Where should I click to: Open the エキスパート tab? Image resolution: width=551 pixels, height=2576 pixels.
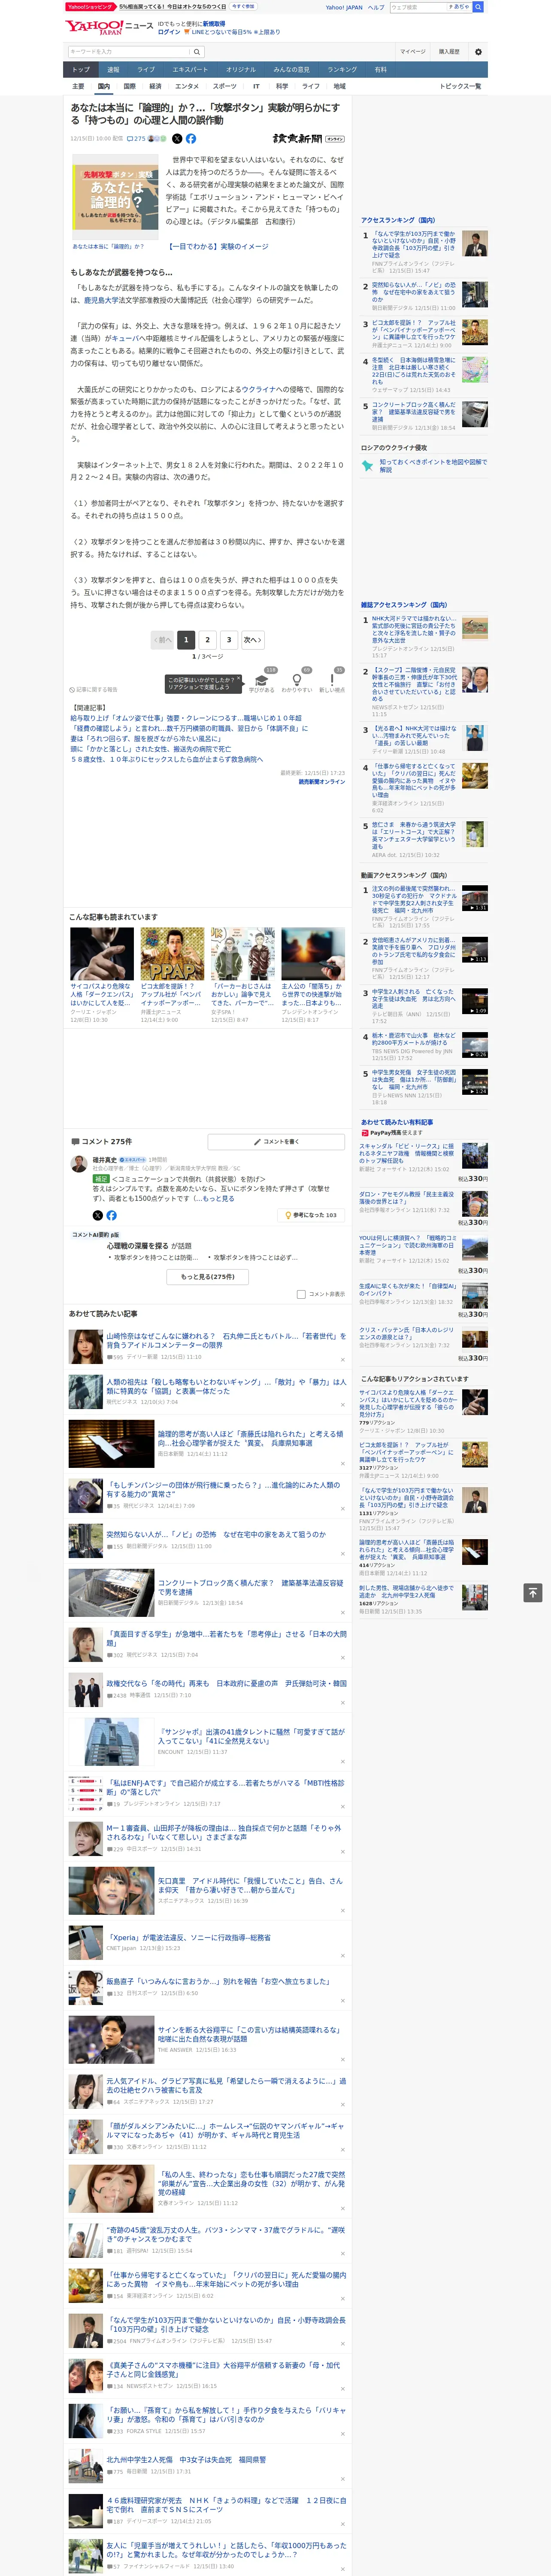click(x=190, y=69)
